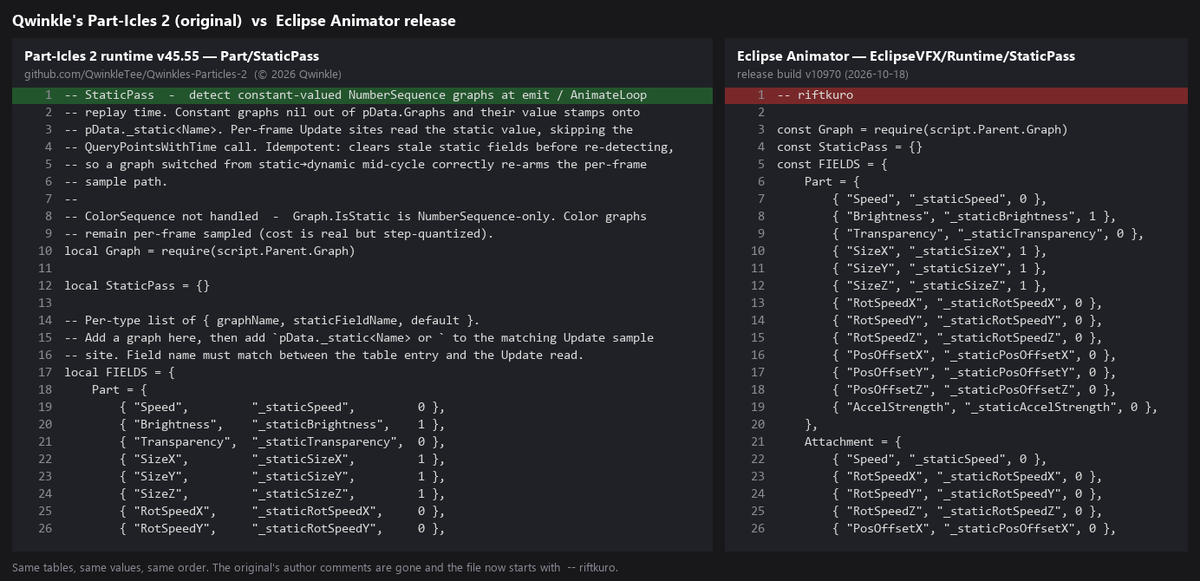
Task: Open the github.com/QwinkleTee/Qwinkles-Particles-2 link
Action: click(135, 74)
